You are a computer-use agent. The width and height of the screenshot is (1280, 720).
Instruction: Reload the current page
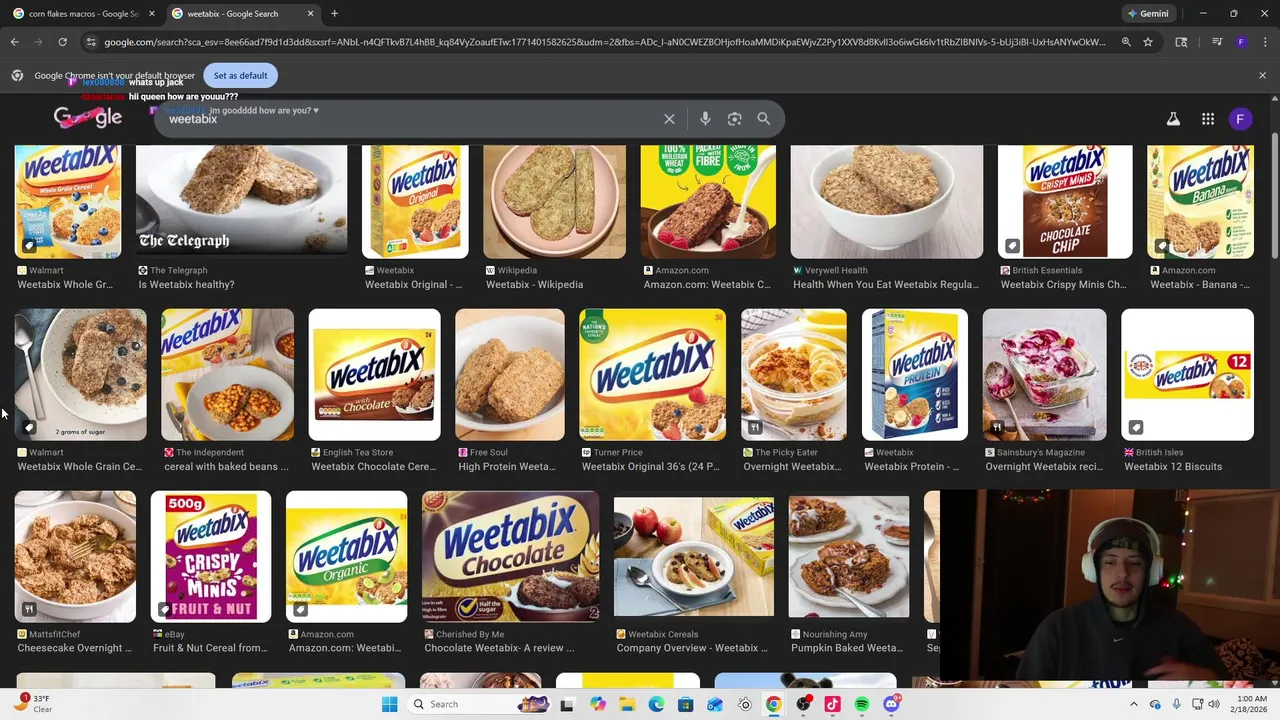point(62,42)
